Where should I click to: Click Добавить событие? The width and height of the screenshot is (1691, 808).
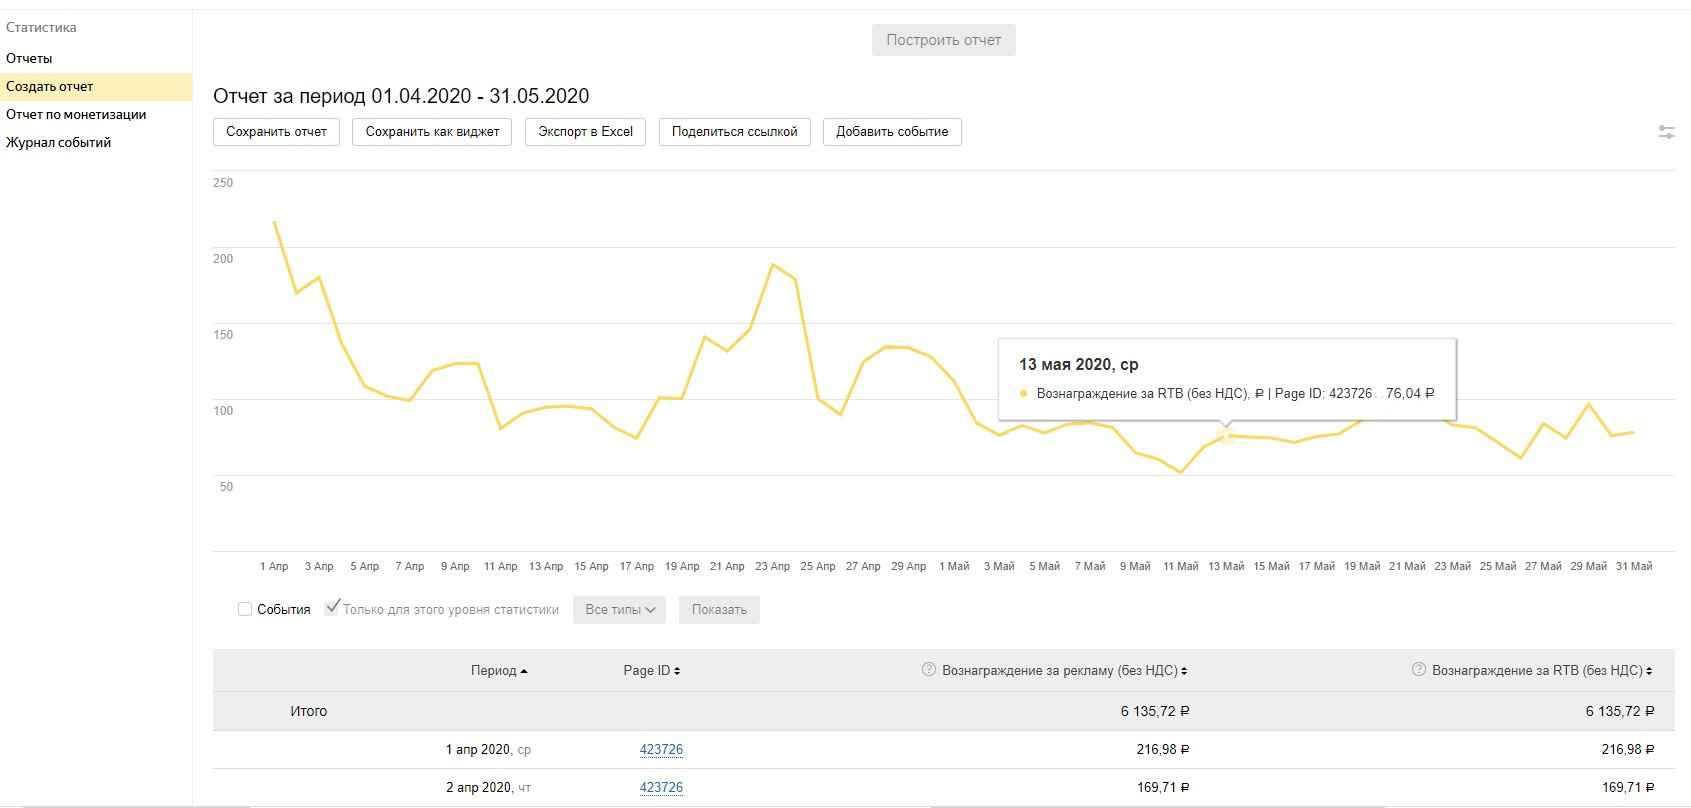[x=893, y=132]
